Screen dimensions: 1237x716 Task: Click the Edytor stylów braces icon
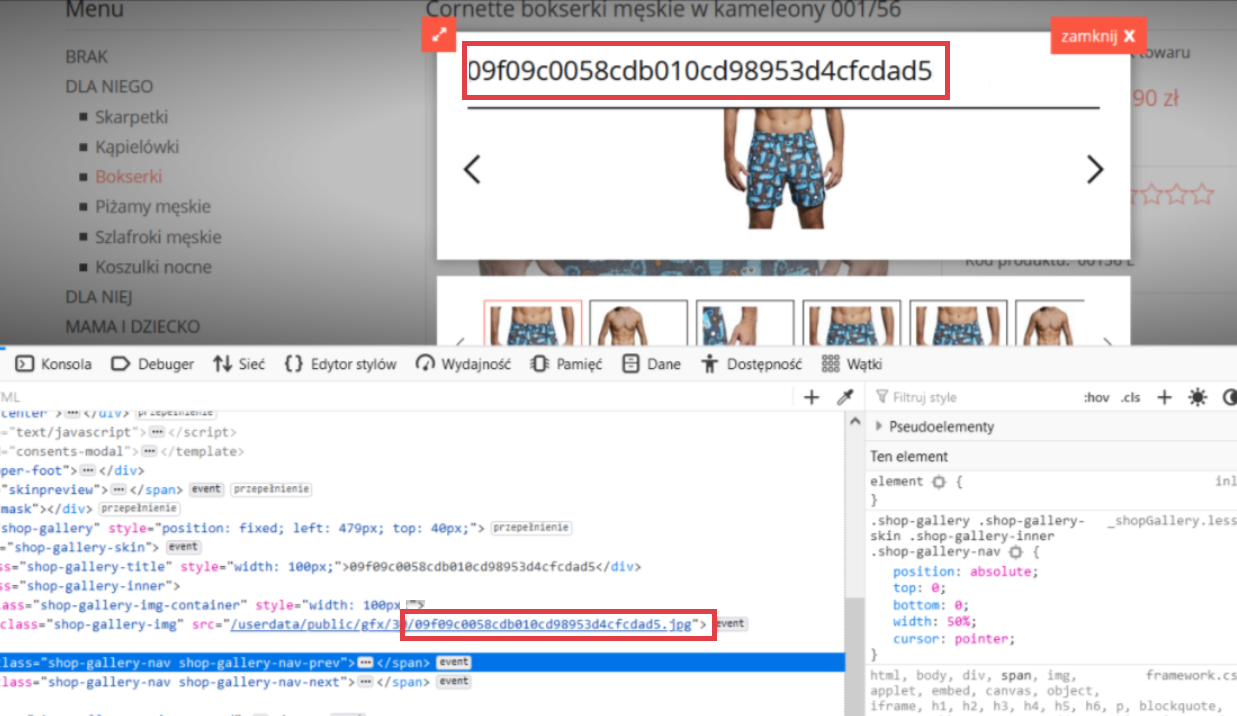click(x=294, y=364)
